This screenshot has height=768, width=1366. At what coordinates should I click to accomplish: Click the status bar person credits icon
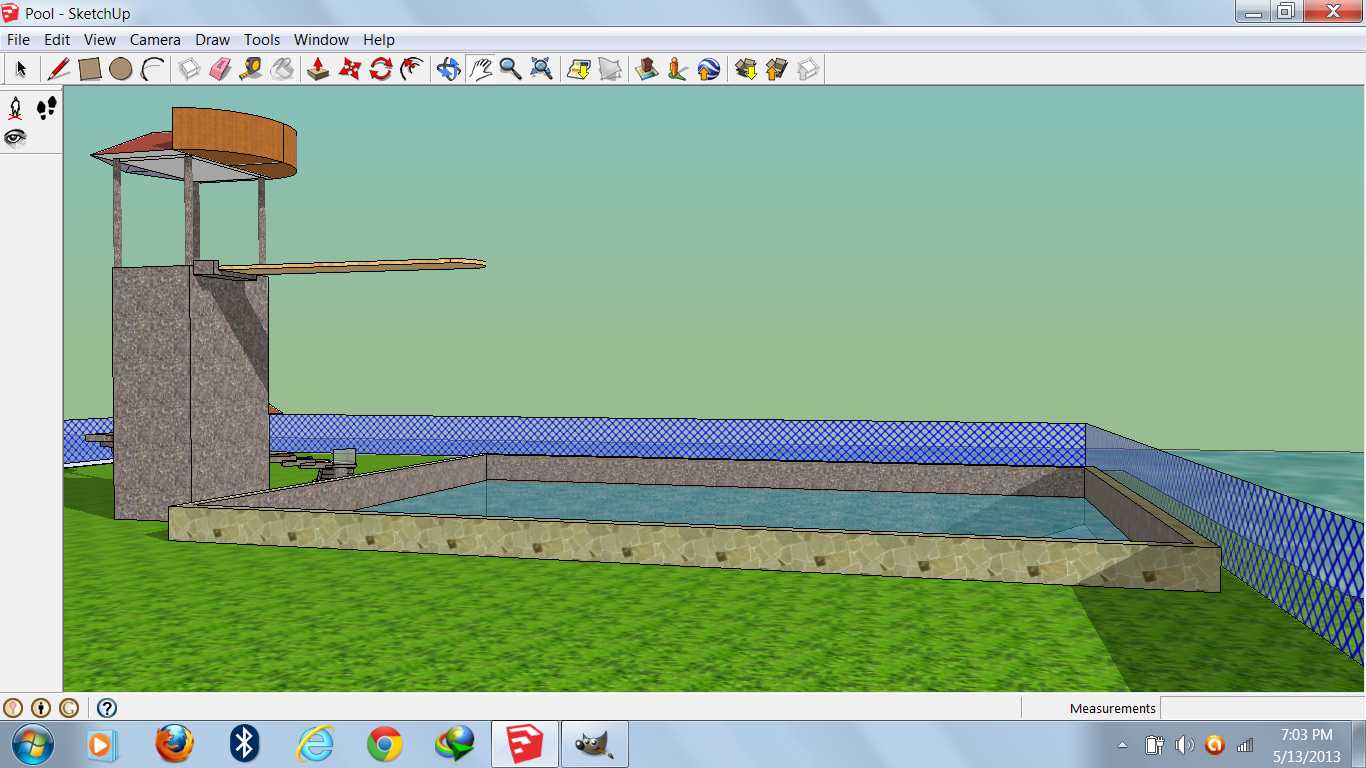tap(41, 708)
